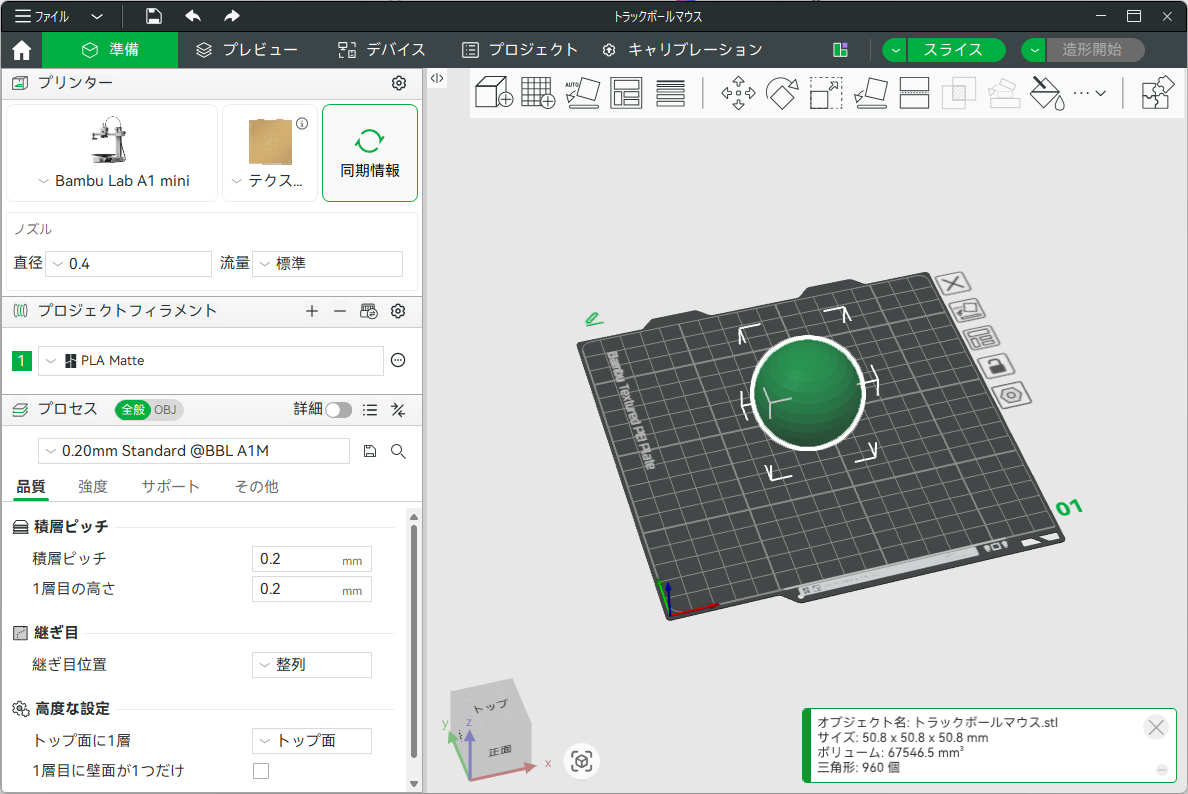Remove a filament with minus icon
Screen dimensions: 1188x794
pyautogui.click(x=340, y=311)
